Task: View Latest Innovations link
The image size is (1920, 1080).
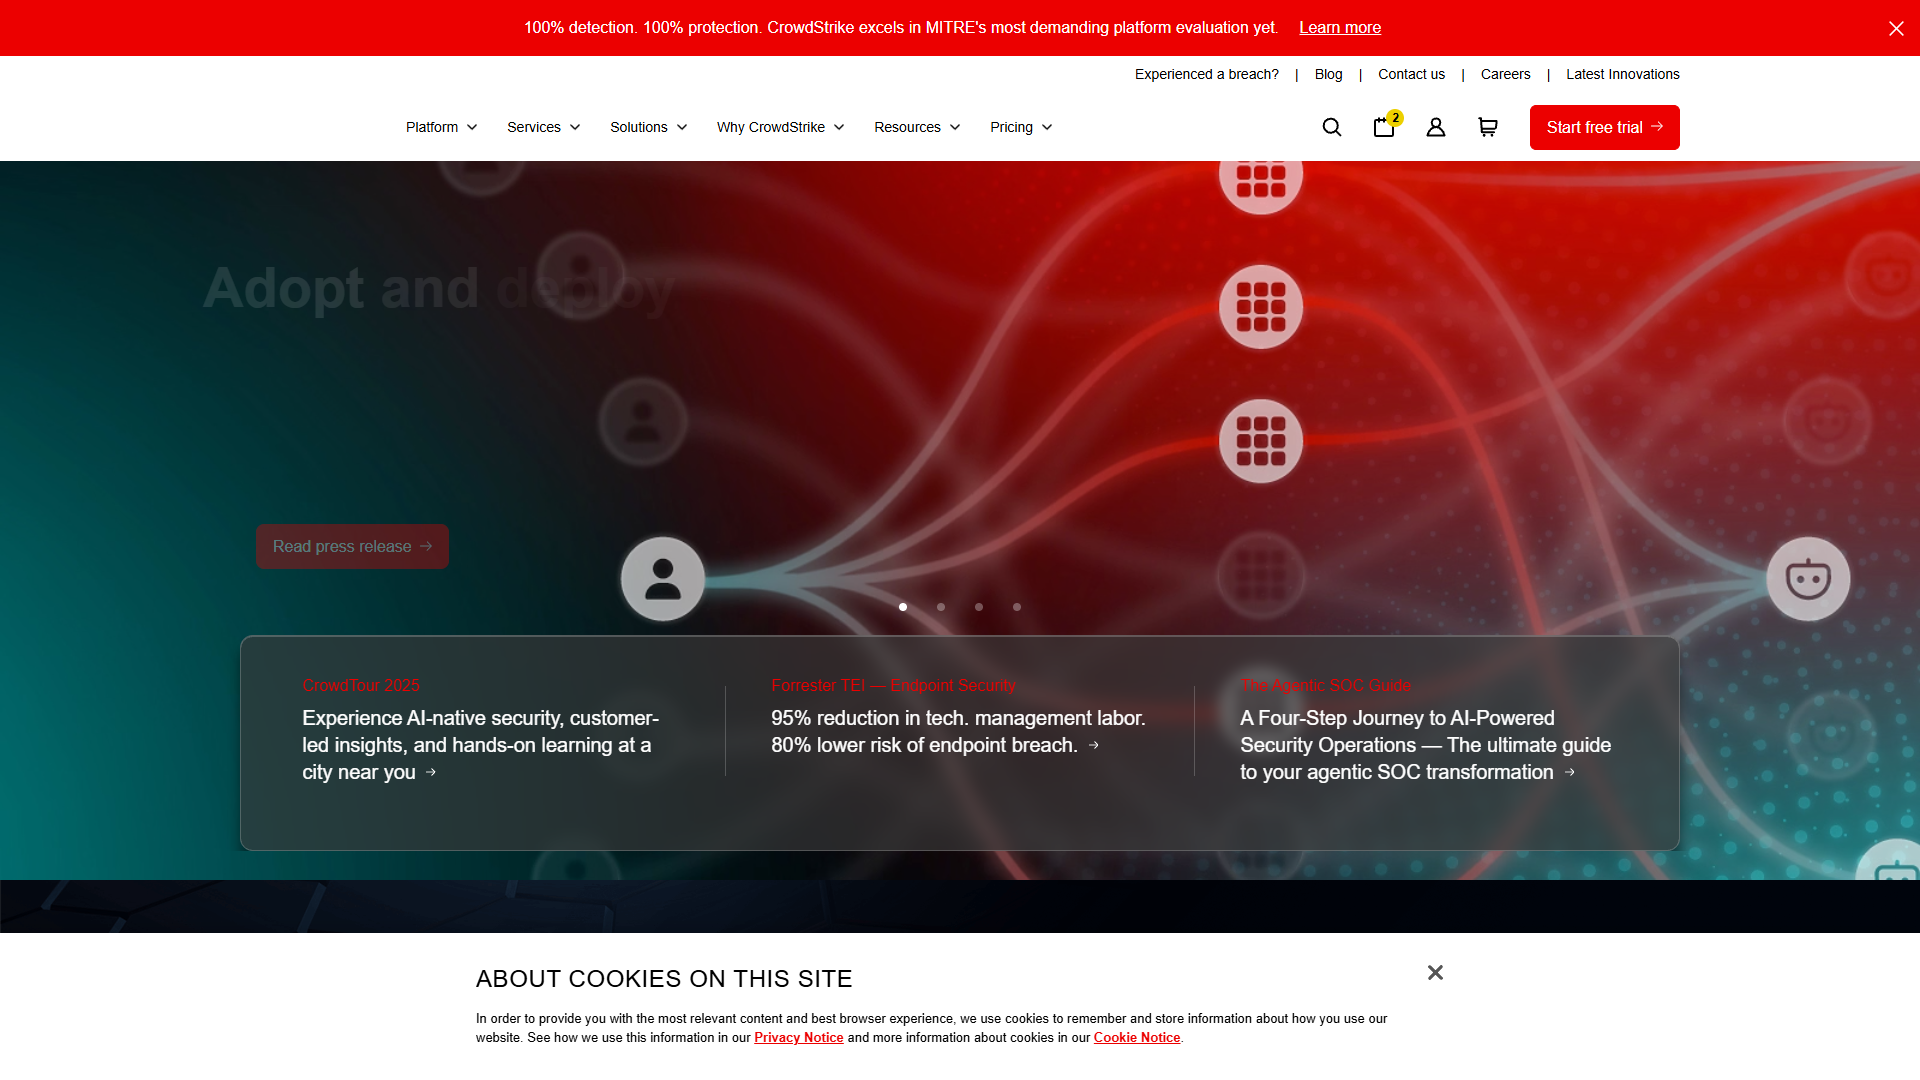Action: click(1622, 74)
